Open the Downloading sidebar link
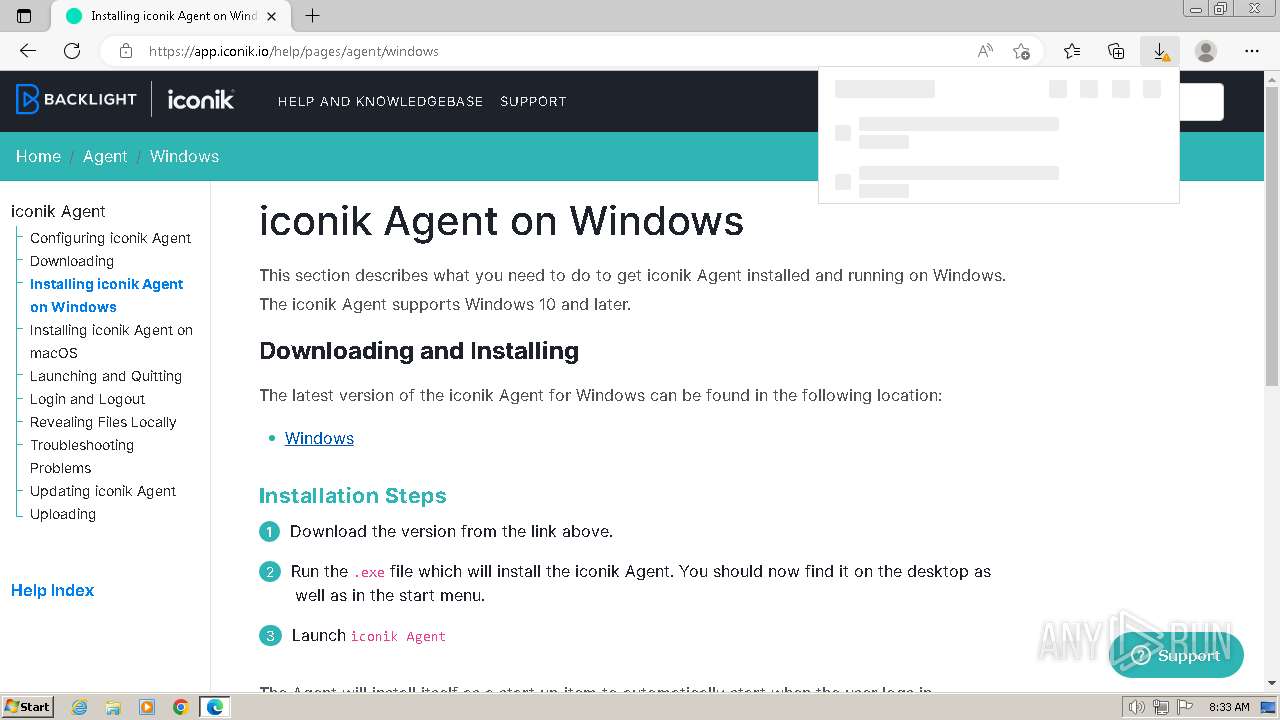 tap(72, 261)
